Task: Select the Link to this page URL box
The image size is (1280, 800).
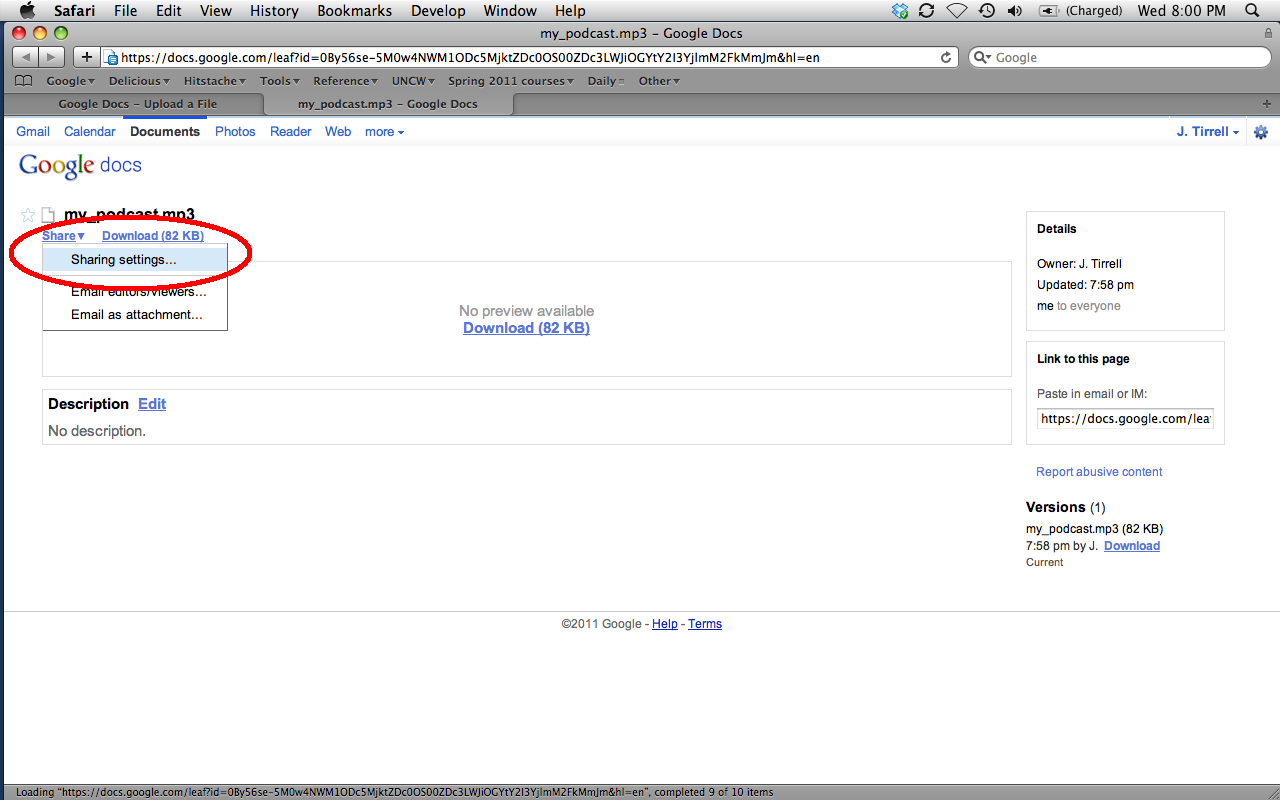Action: [1125, 419]
